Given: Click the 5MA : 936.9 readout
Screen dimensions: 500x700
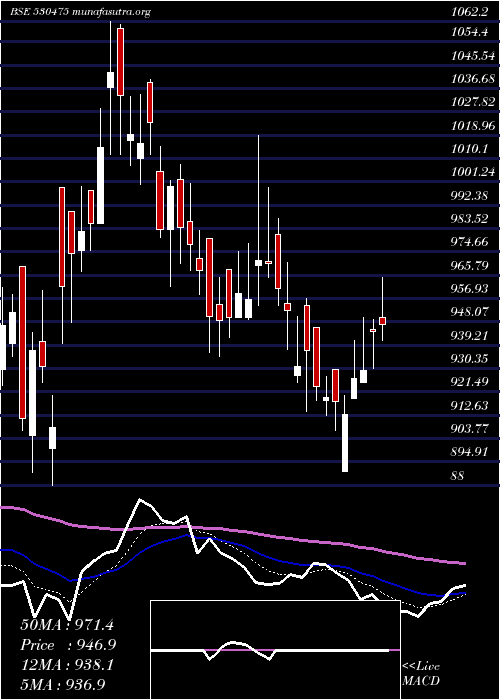Looking at the screenshot, I should click(x=62, y=685).
